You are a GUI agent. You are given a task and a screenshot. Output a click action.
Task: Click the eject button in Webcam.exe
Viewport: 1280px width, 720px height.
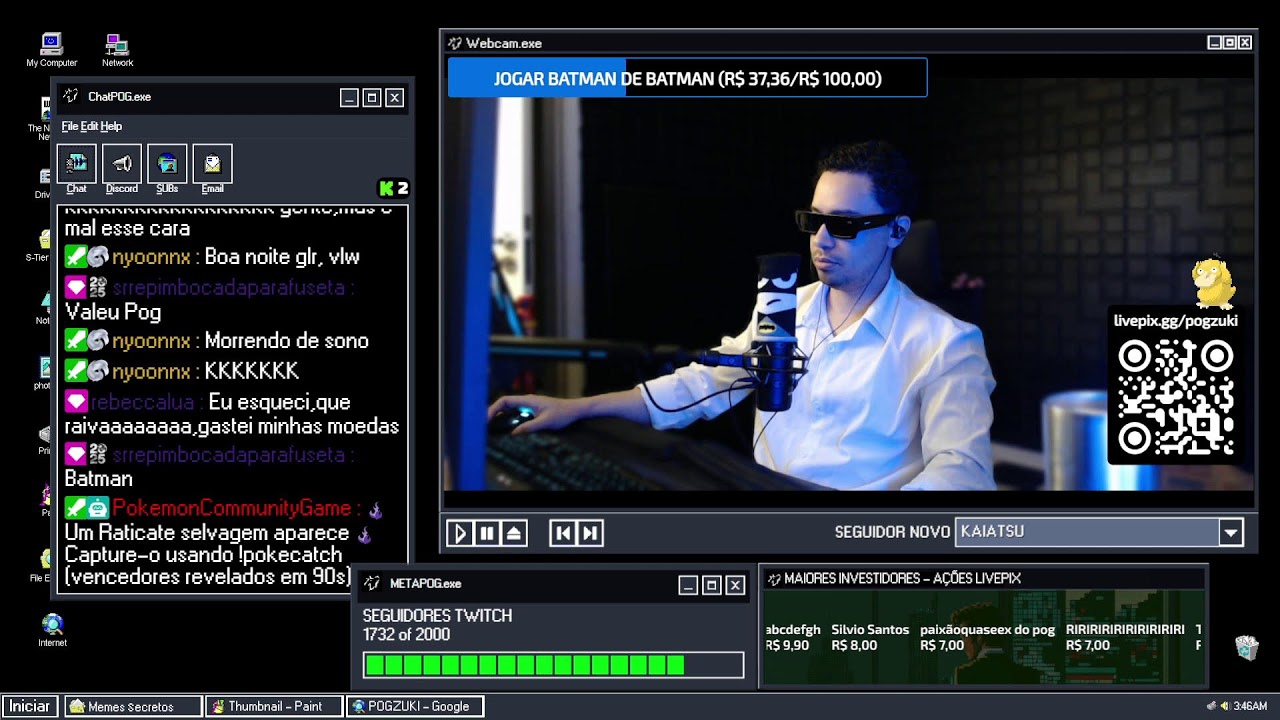pyautogui.click(x=514, y=533)
